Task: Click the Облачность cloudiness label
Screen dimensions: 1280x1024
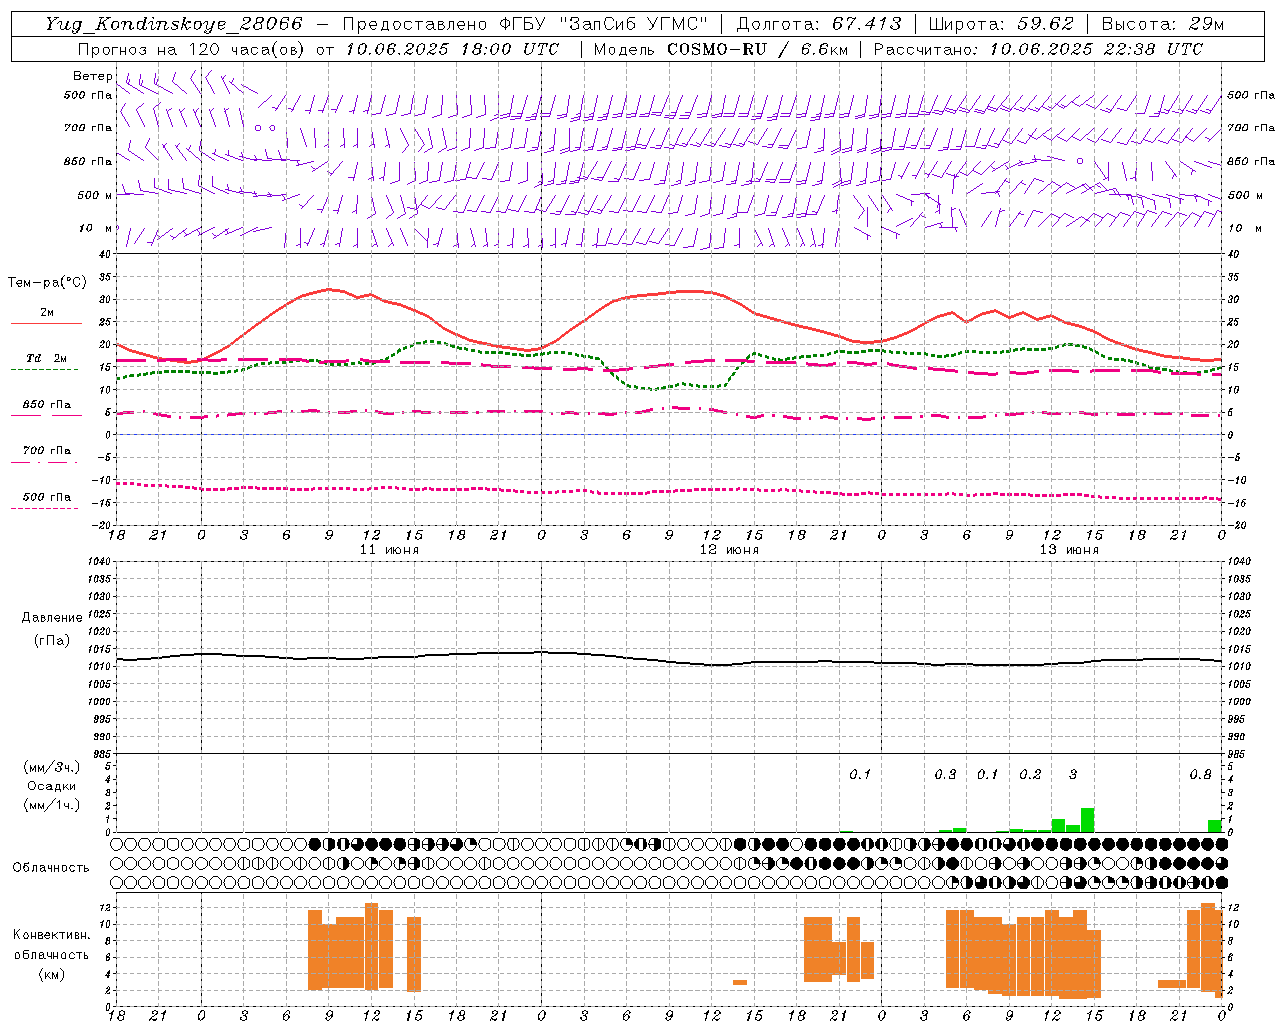Action: (x=51, y=868)
